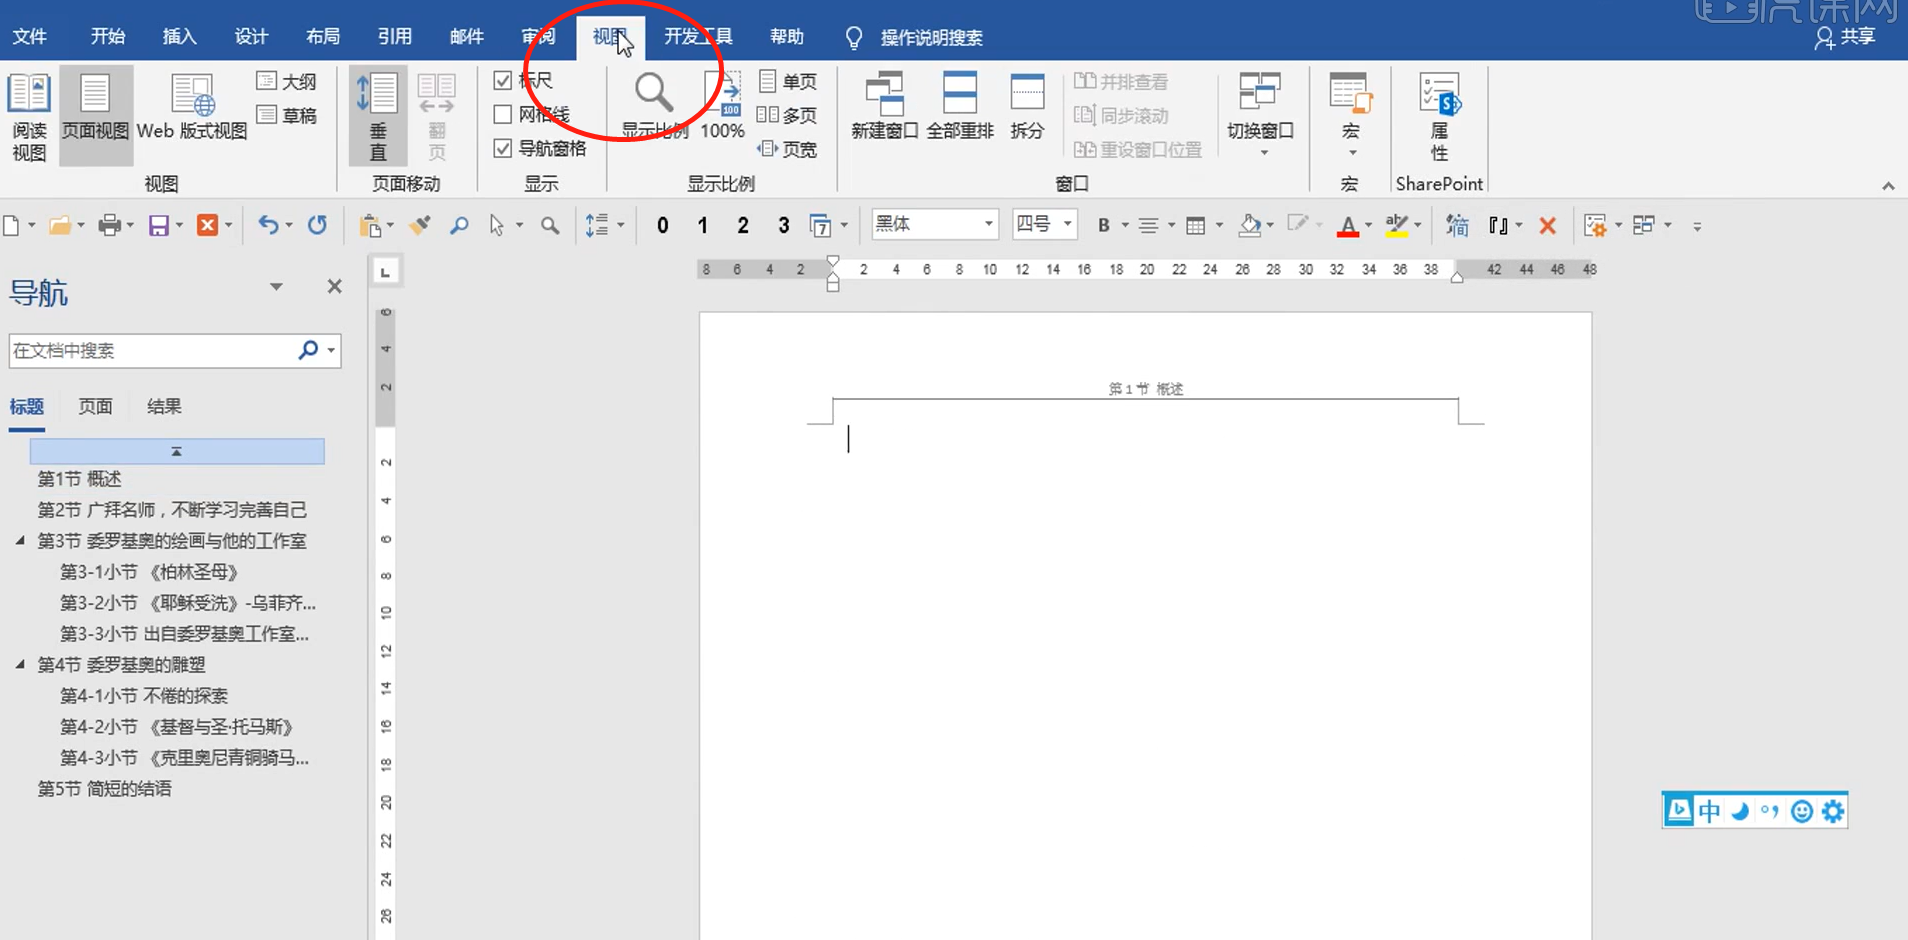Click the 在文档中搜索 search field
The height and width of the screenshot is (940, 1908).
point(150,351)
